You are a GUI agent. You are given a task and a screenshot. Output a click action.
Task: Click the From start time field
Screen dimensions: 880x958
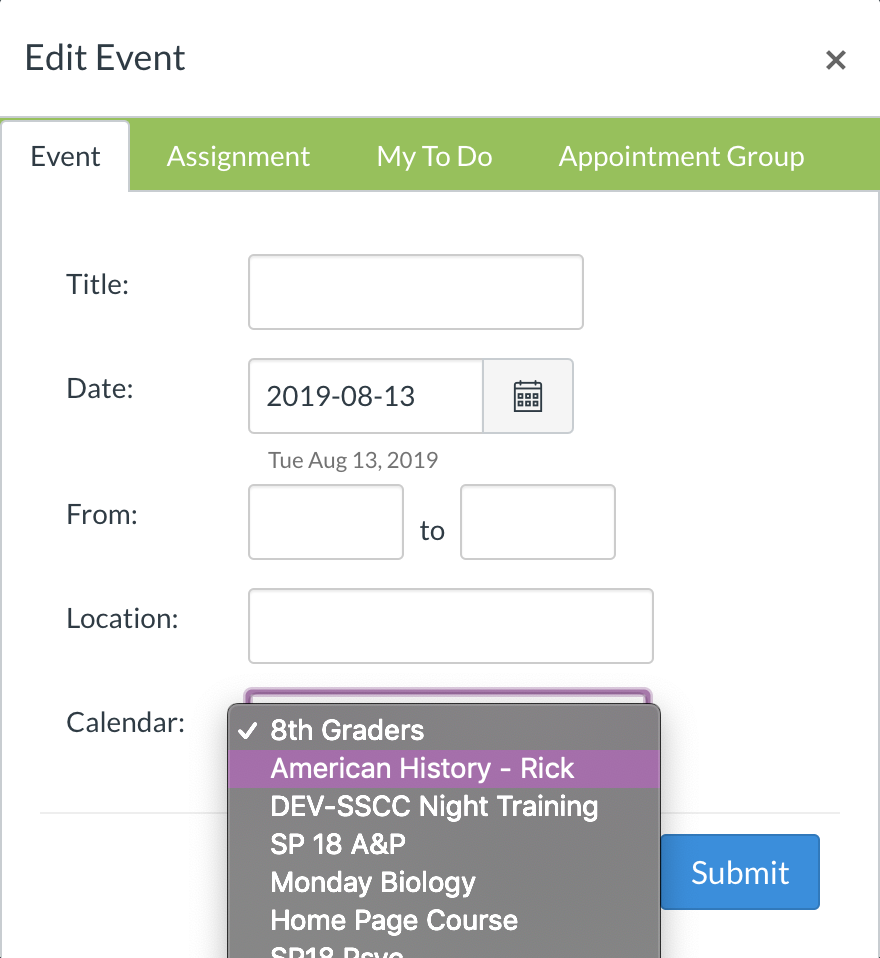[x=326, y=522]
